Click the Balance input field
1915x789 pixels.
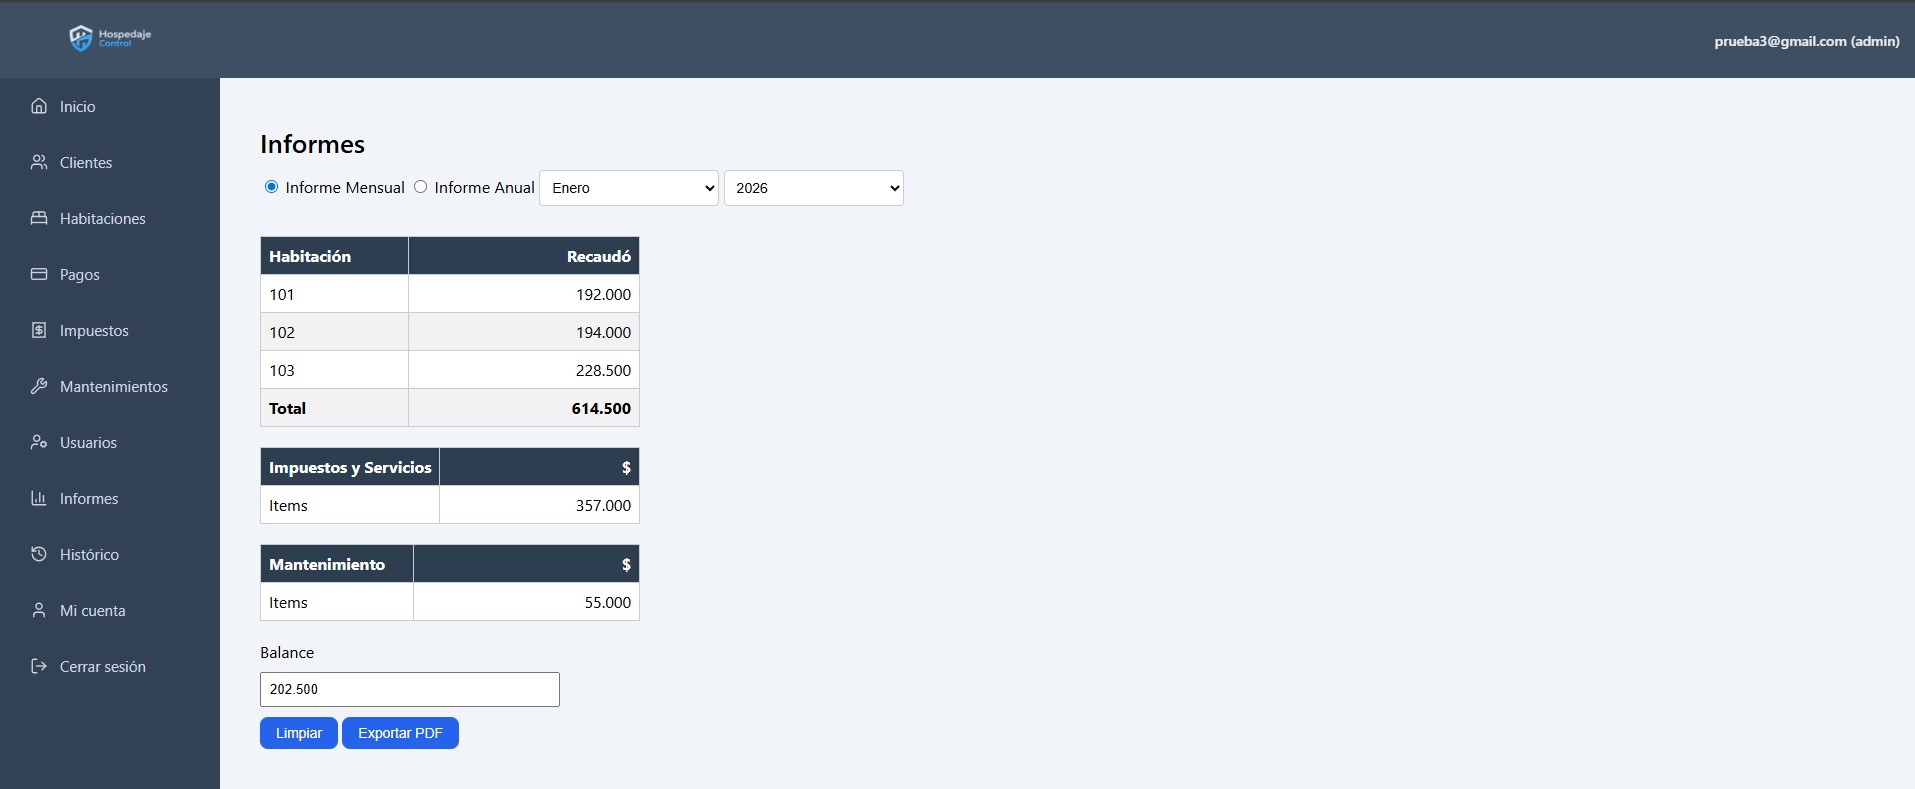[x=409, y=689]
